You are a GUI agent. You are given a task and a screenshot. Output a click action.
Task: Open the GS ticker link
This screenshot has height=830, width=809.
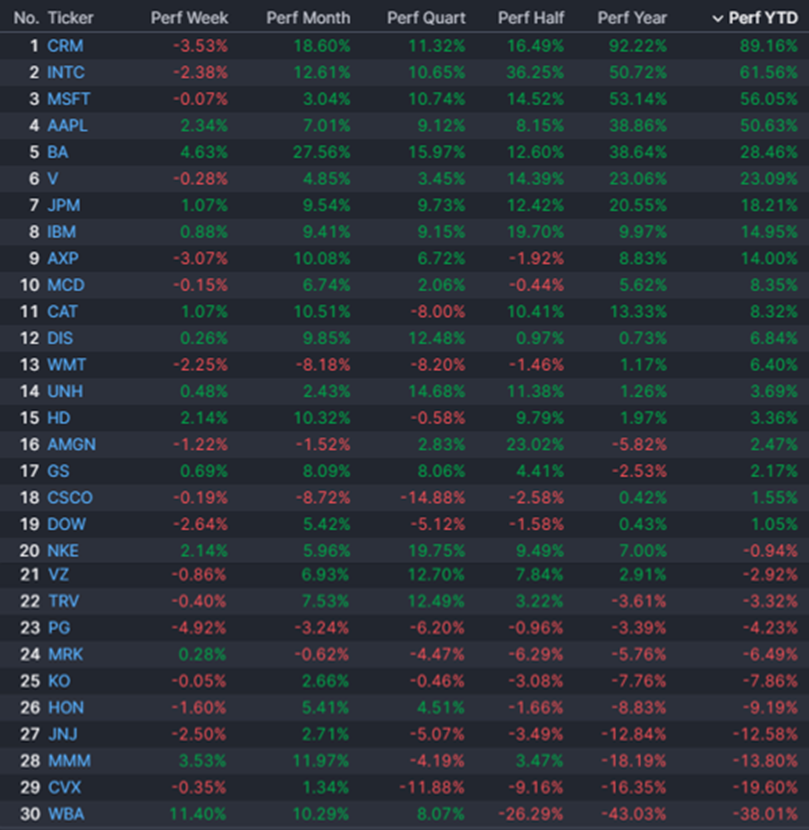(58, 471)
